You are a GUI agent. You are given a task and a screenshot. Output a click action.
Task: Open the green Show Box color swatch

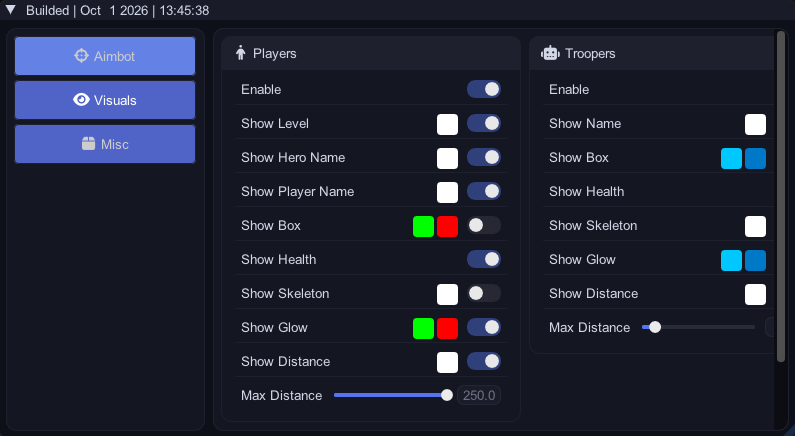(423, 226)
